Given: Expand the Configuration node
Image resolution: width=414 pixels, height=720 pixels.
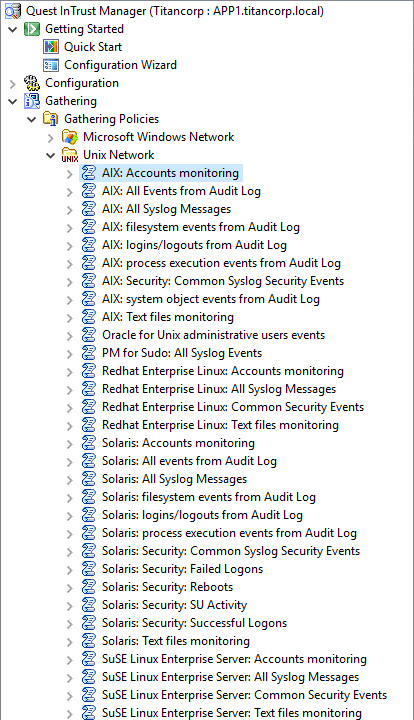Looking at the screenshot, I should coord(12,84).
